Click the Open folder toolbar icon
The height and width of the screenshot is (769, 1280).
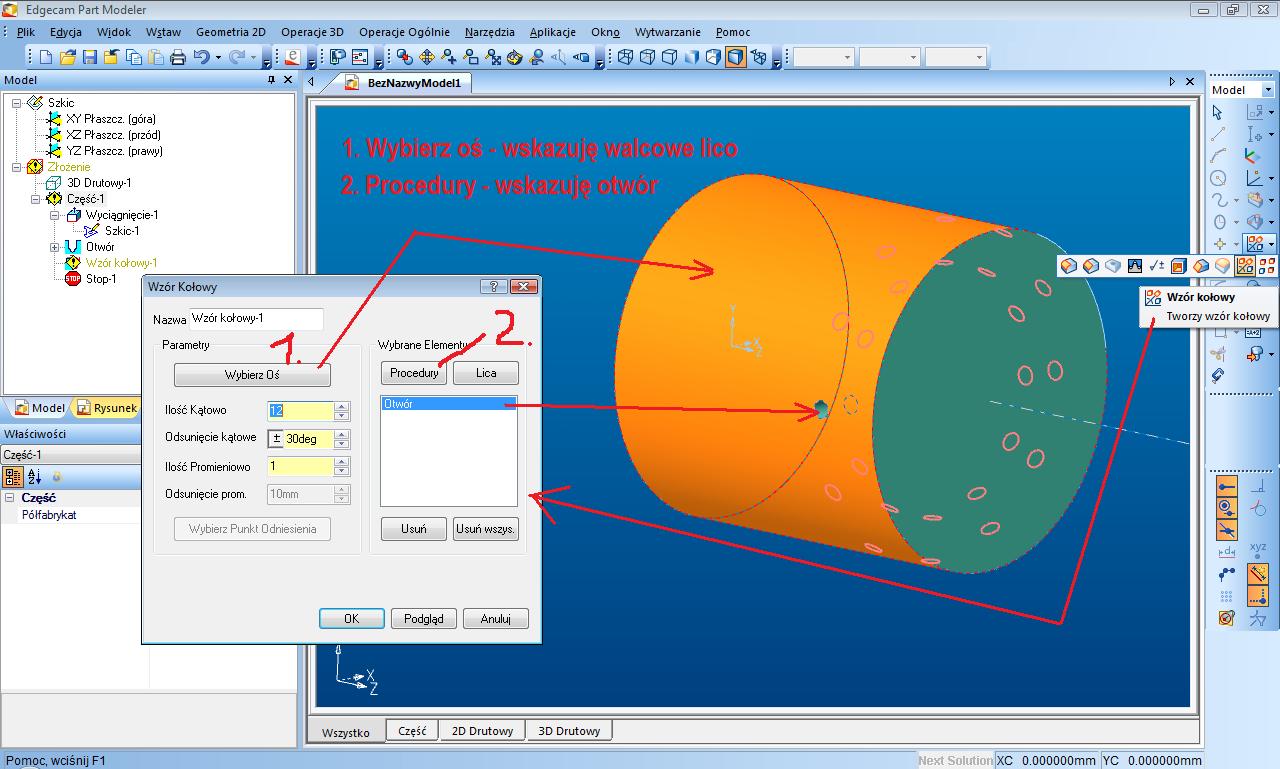click(68, 57)
